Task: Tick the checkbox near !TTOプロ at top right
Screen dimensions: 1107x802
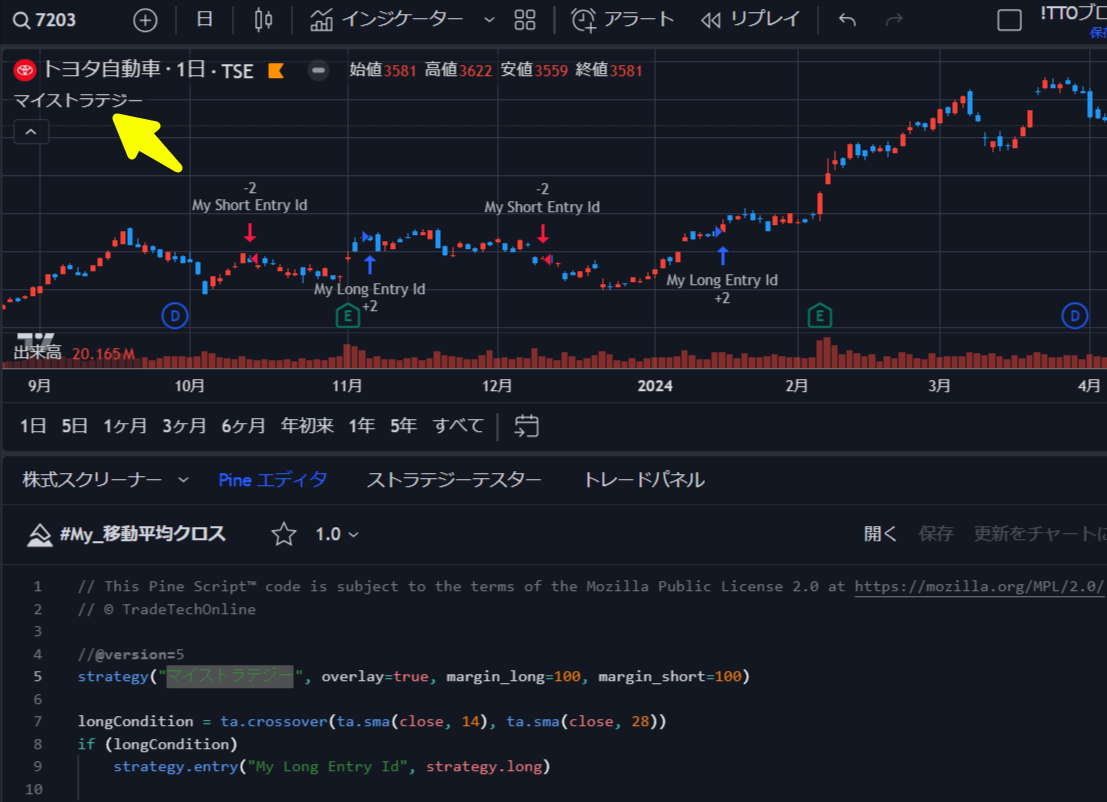Action: tap(1009, 19)
